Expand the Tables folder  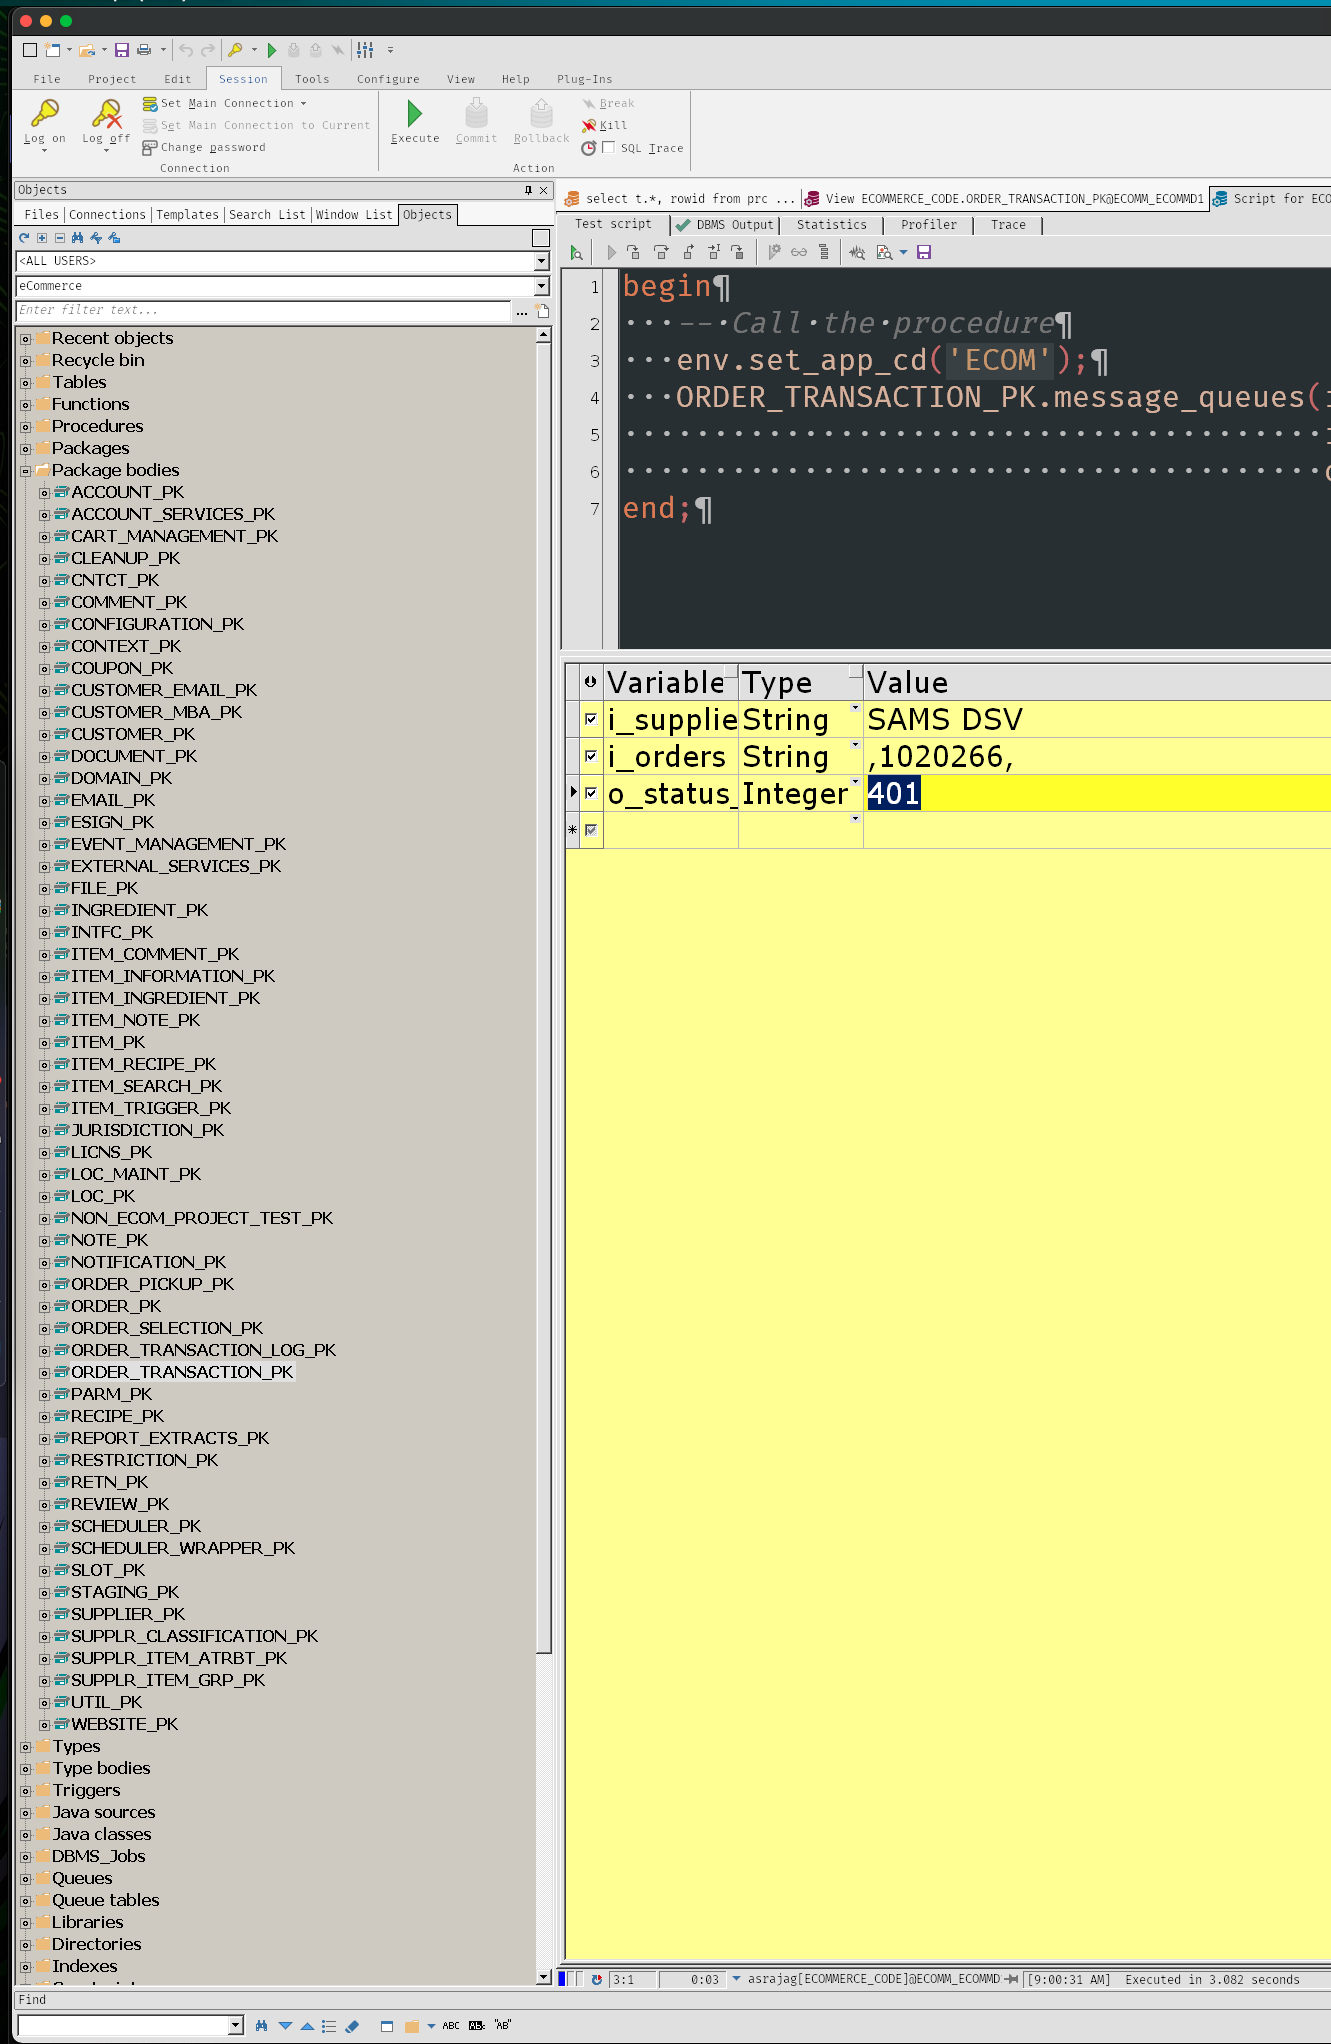point(26,383)
